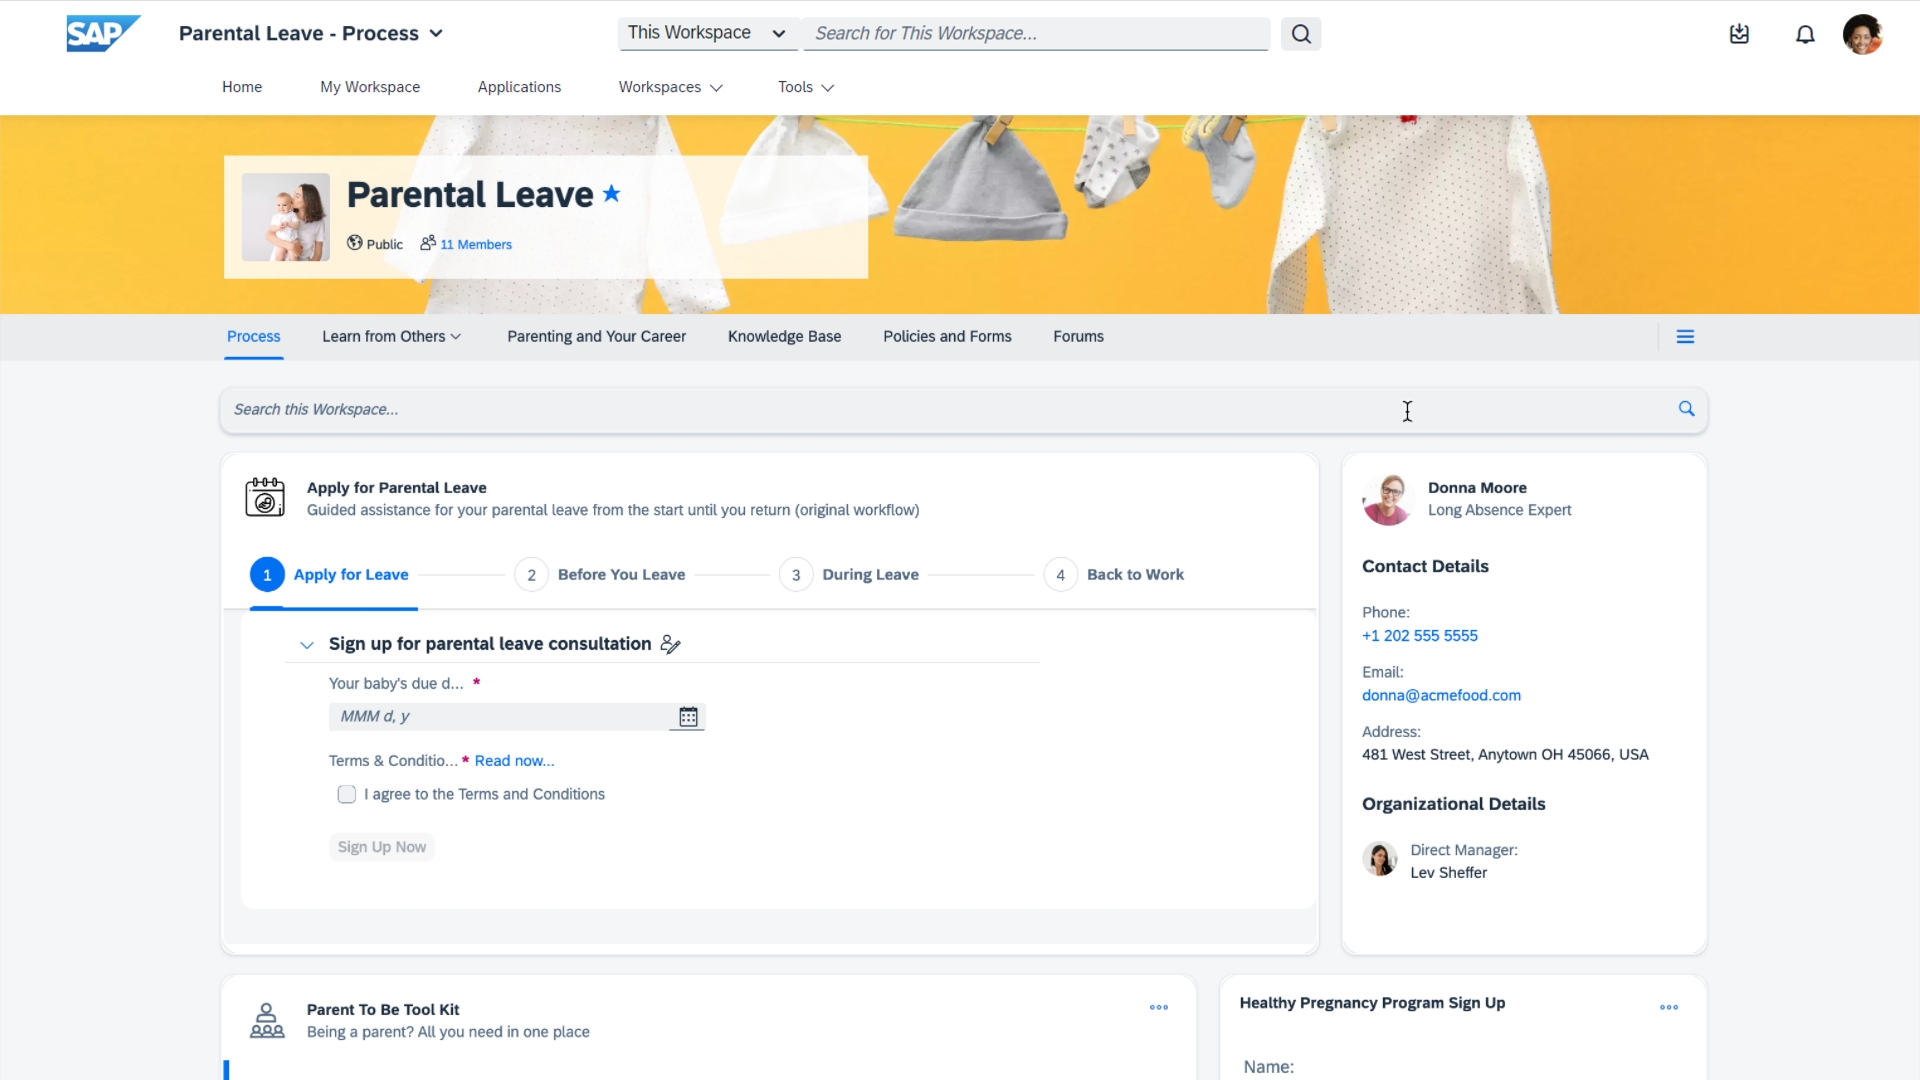Open Parent To Be Tool Kit more options
This screenshot has height=1080, width=1920.
[x=1159, y=1008]
